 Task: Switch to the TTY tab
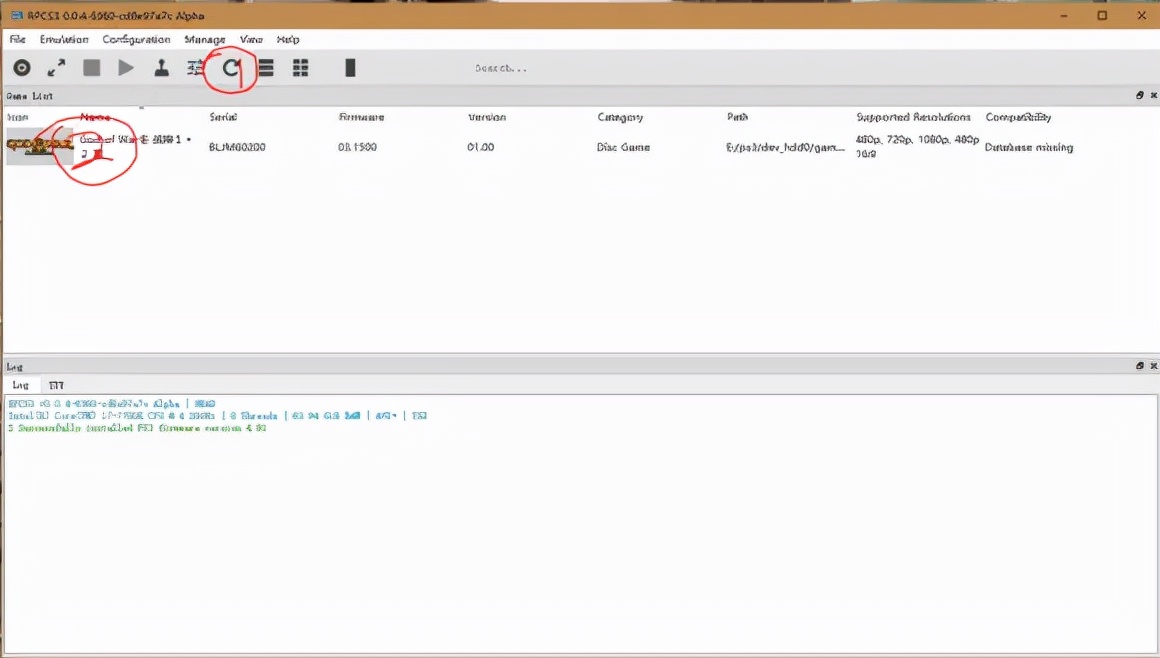[56, 385]
